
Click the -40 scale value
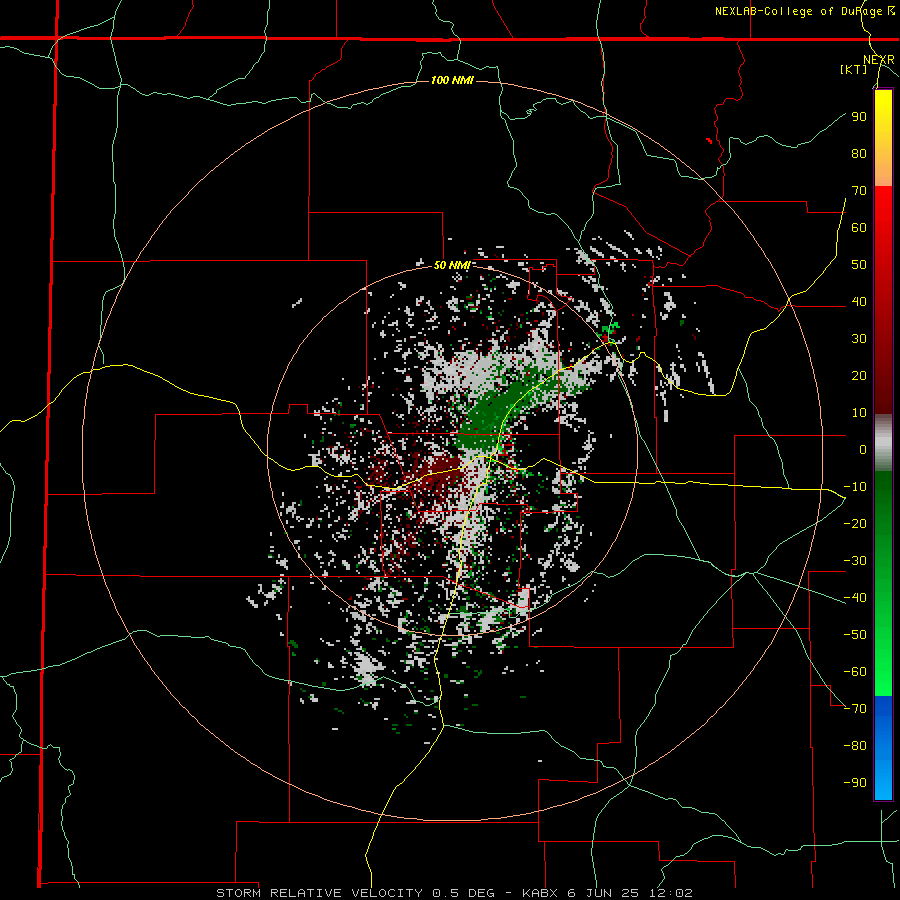point(855,598)
